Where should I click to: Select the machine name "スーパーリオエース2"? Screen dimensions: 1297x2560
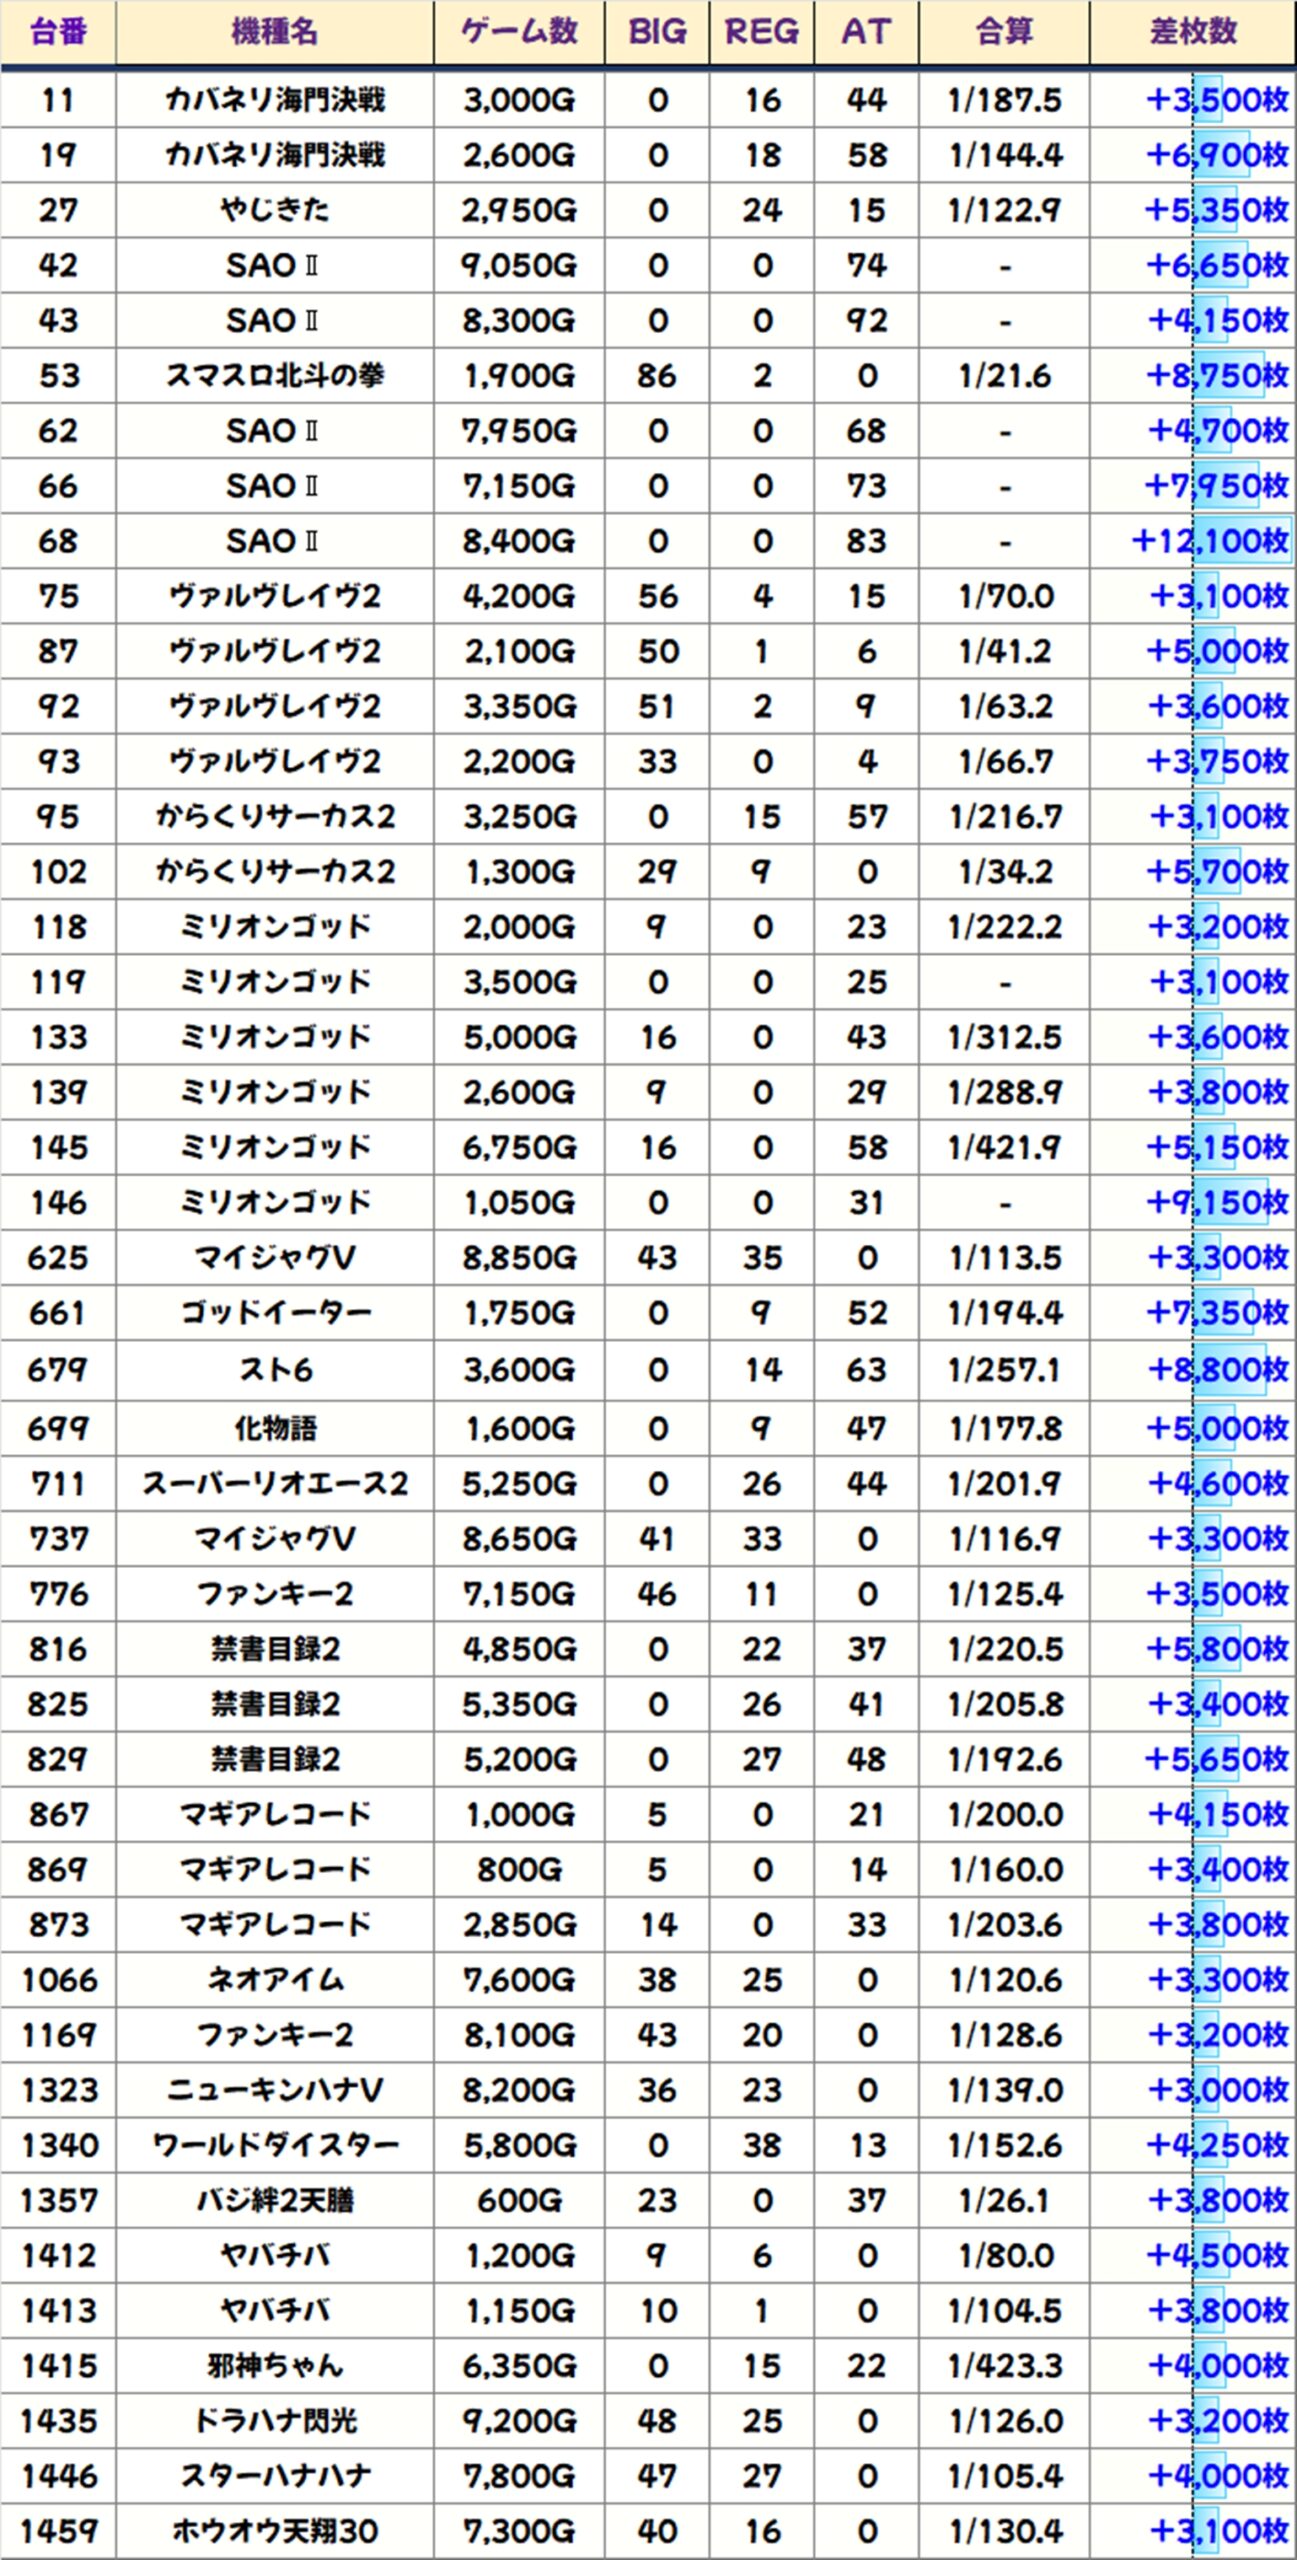274,1483
